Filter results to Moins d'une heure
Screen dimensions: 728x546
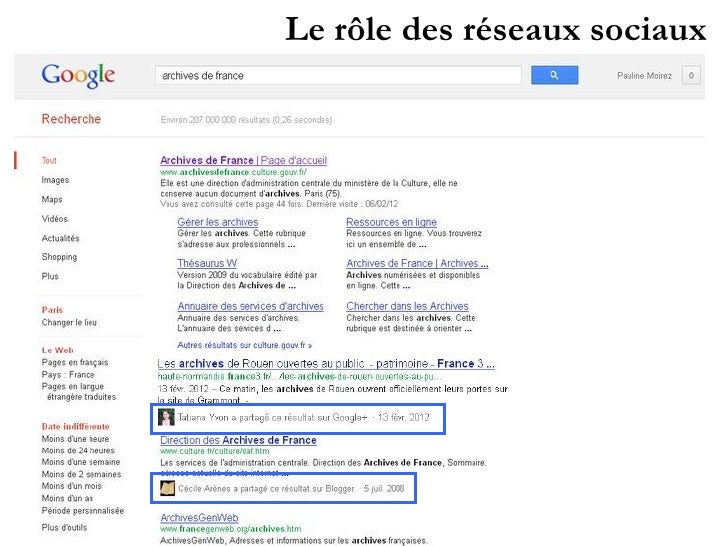coord(75,439)
